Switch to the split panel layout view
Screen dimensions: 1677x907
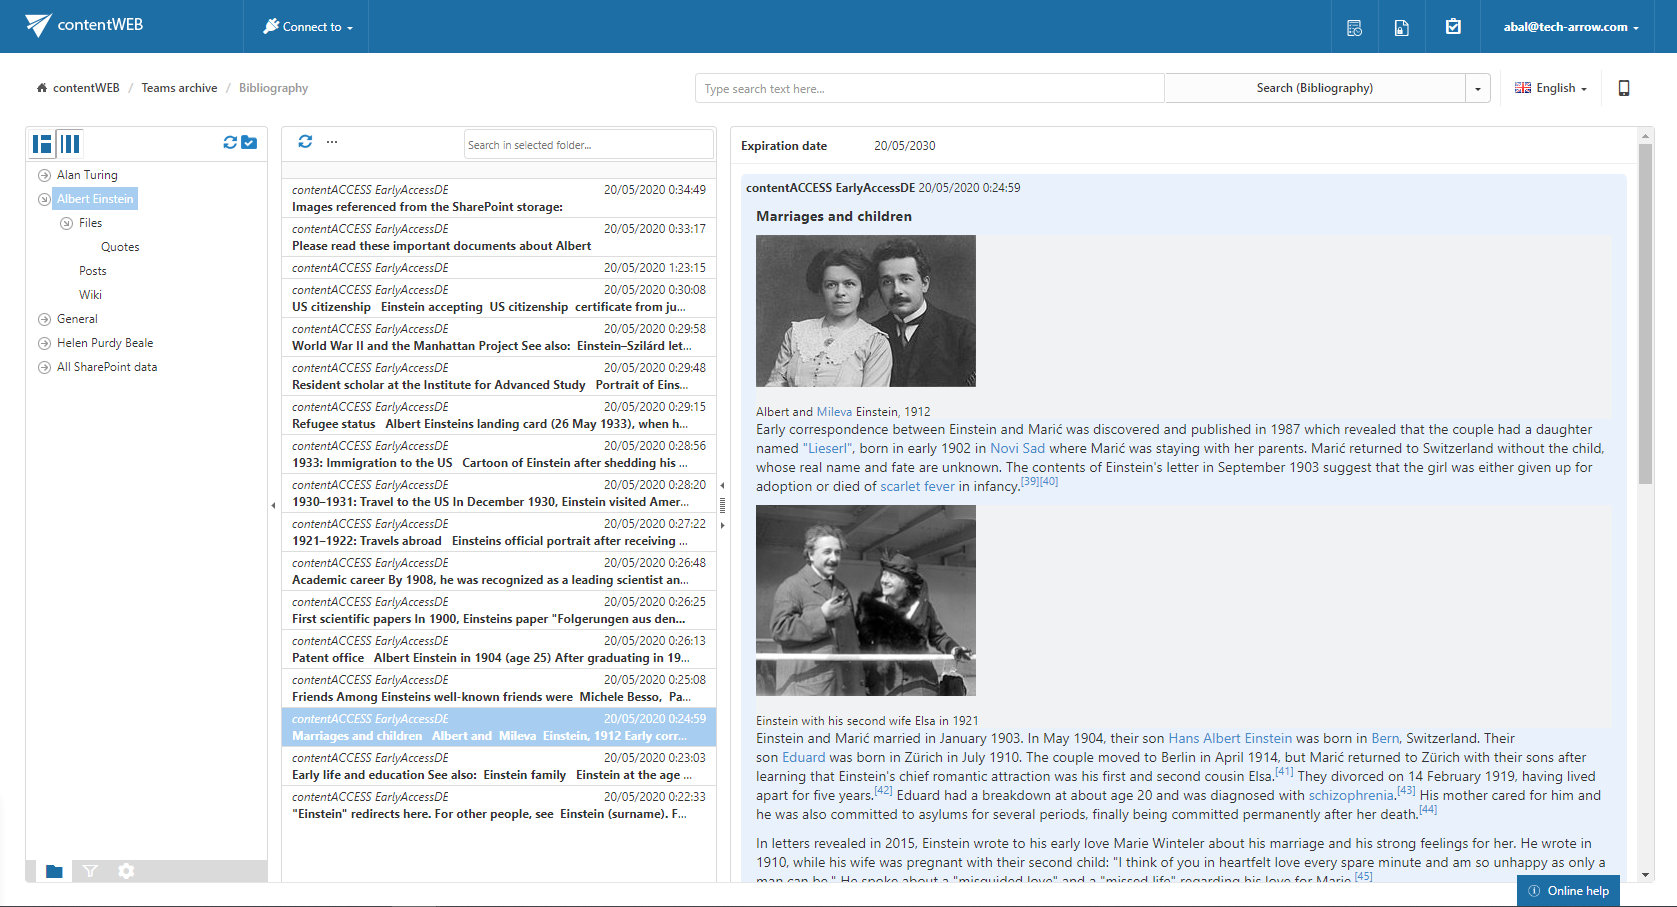tap(42, 144)
